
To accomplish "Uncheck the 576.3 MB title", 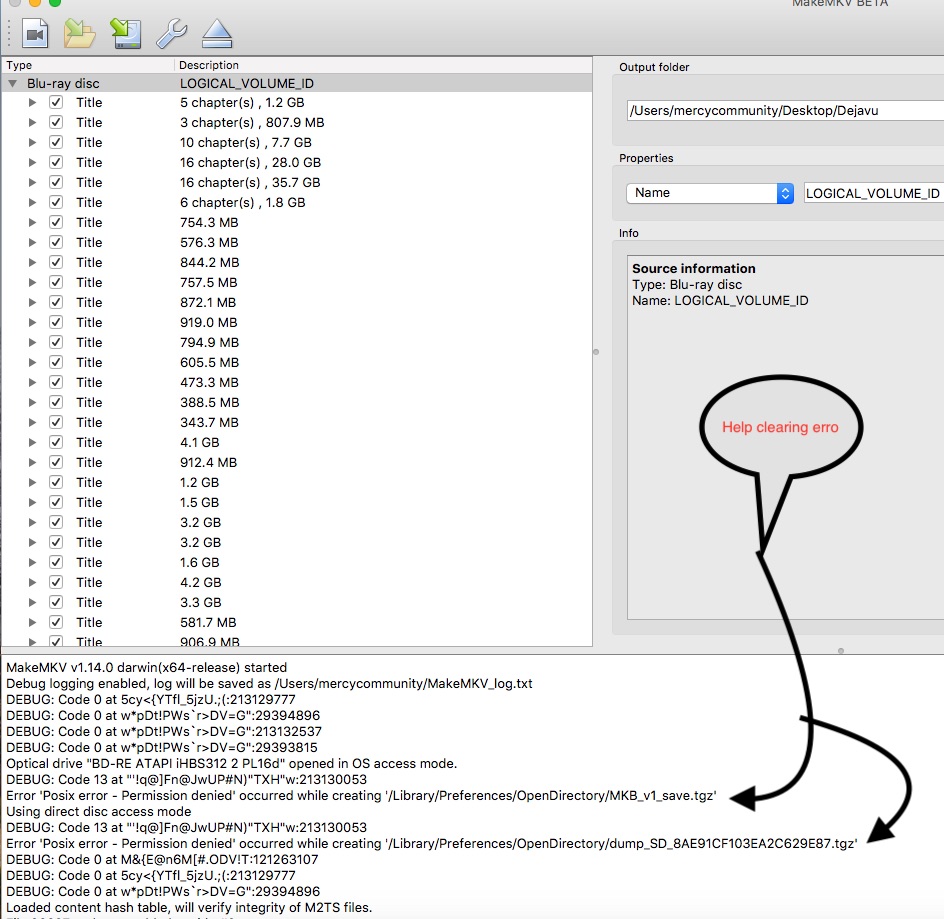I will [56, 242].
